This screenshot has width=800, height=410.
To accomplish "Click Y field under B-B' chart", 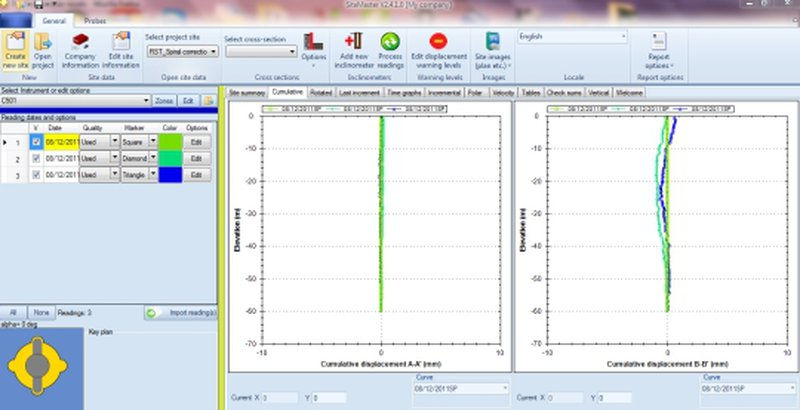I will 615,398.
